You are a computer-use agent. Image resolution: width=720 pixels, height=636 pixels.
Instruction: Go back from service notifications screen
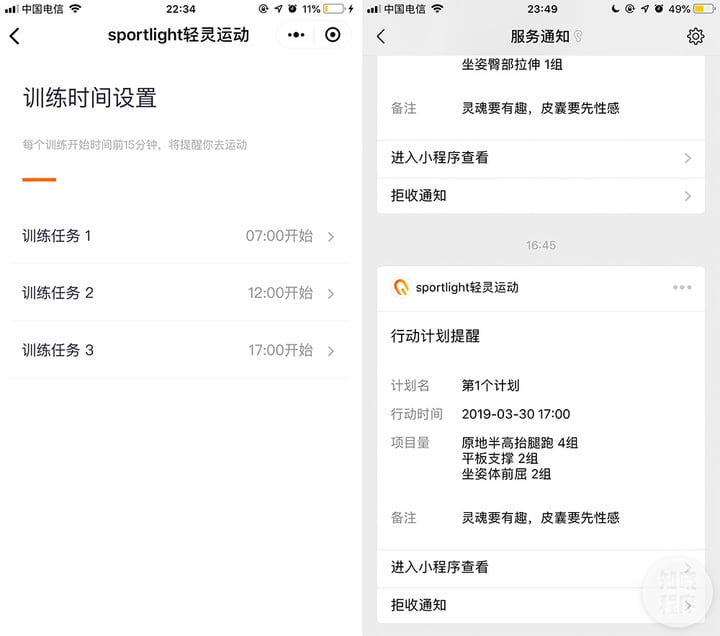[x=381, y=36]
